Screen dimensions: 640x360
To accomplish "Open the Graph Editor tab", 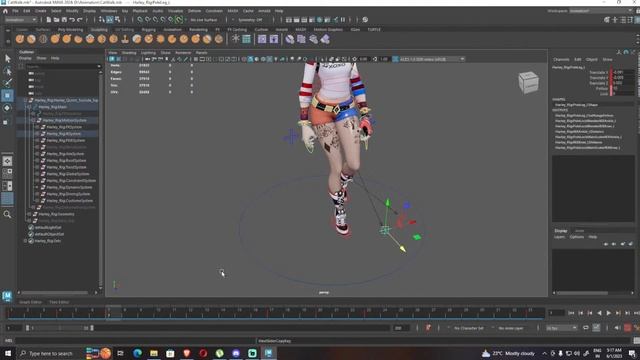I will point(30,302).
